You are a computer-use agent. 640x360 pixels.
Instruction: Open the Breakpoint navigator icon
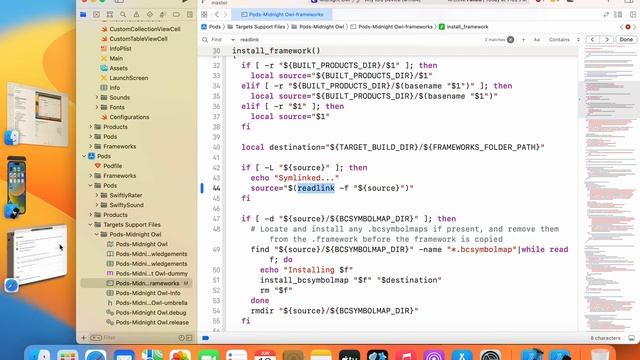point(176,14)
